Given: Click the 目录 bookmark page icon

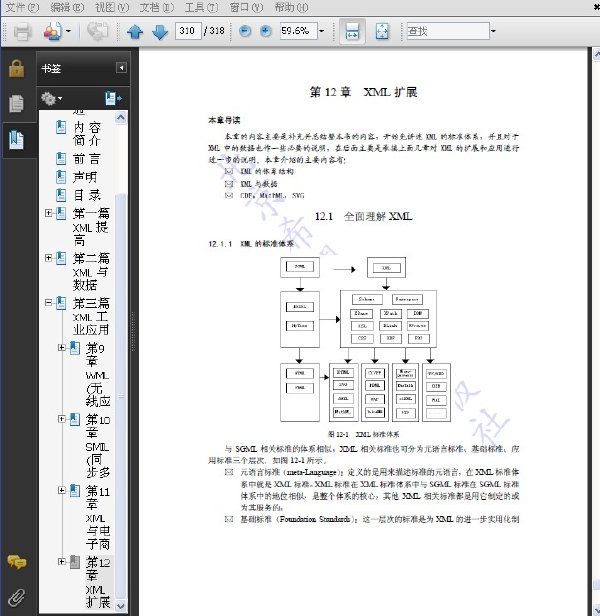Looking at the screenshot, I should (x=61, y=195).
